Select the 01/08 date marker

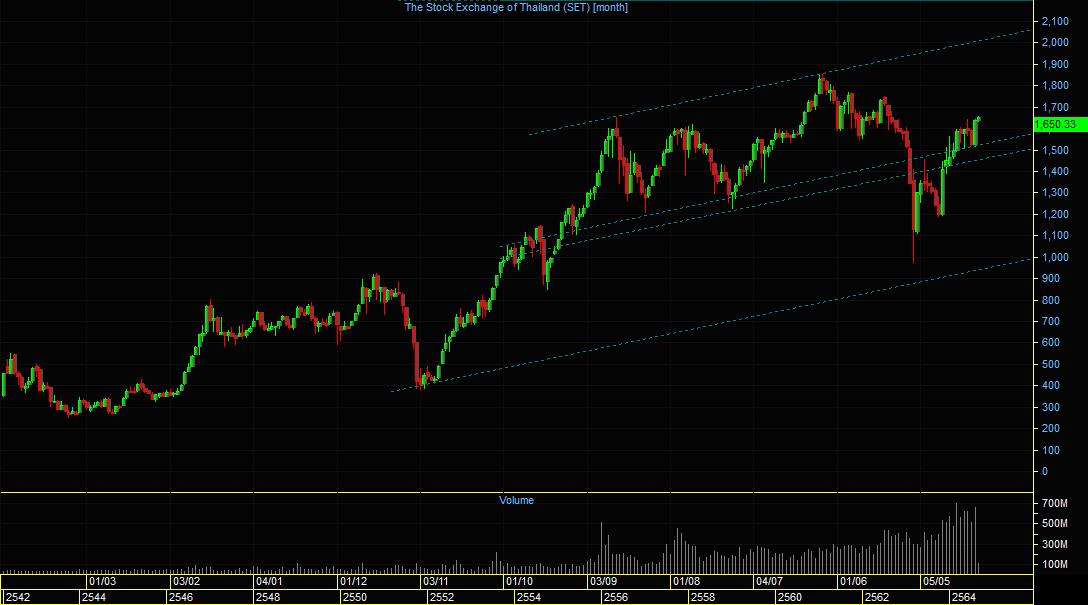point(686,581)
